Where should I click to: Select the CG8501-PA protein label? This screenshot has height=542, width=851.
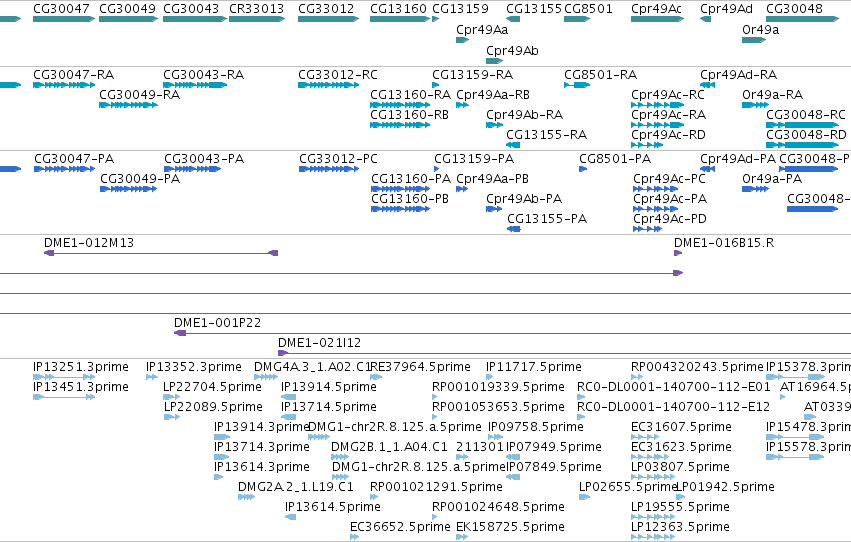615,159
